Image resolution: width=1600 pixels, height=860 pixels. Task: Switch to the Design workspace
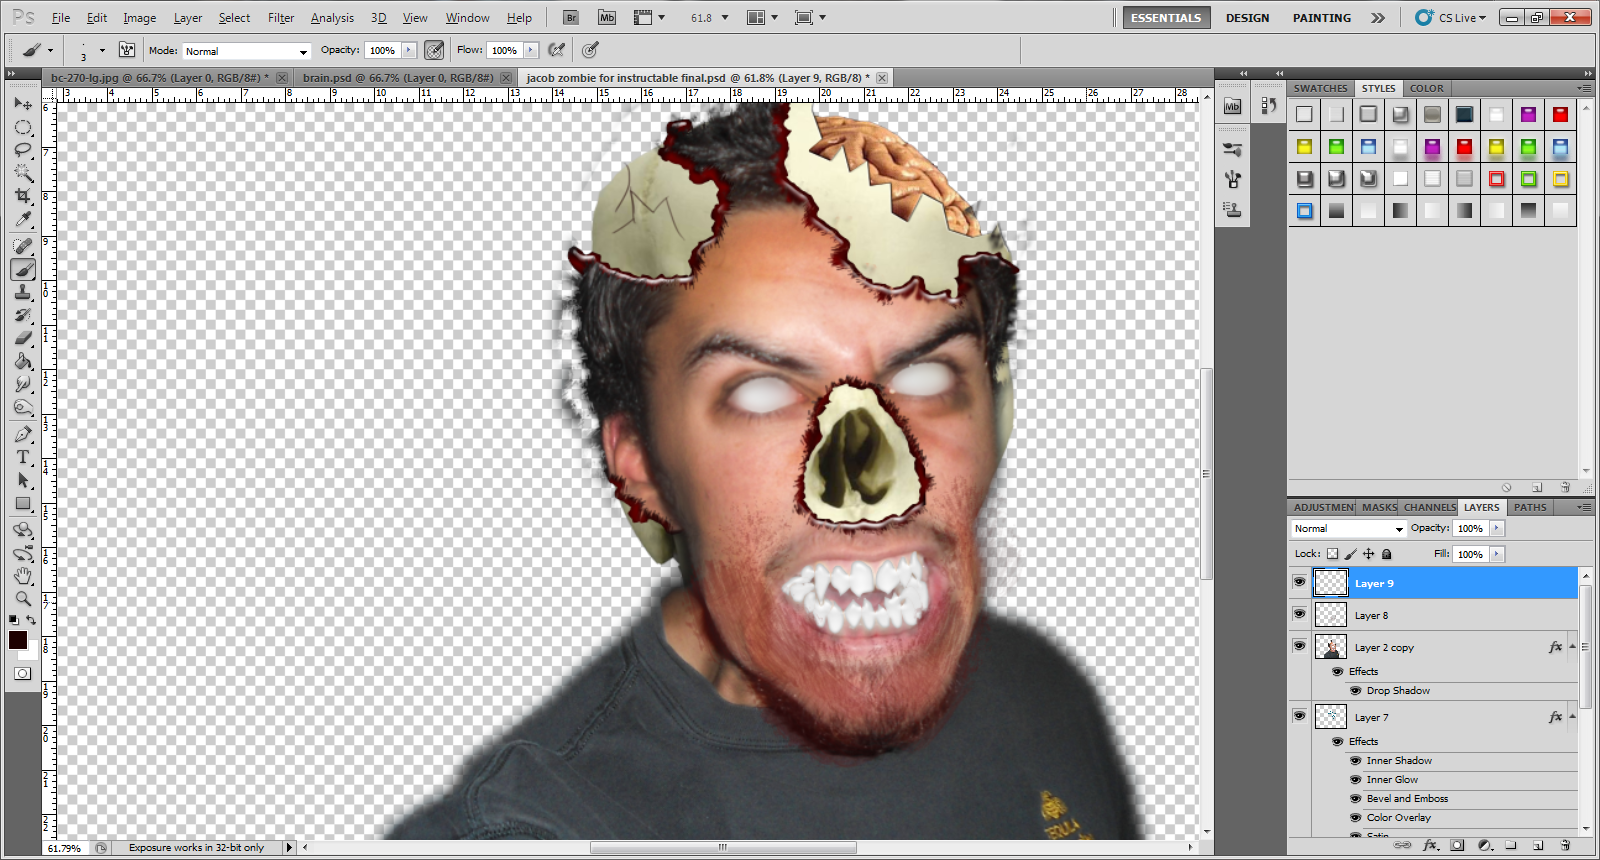[x=1247, y=18]
